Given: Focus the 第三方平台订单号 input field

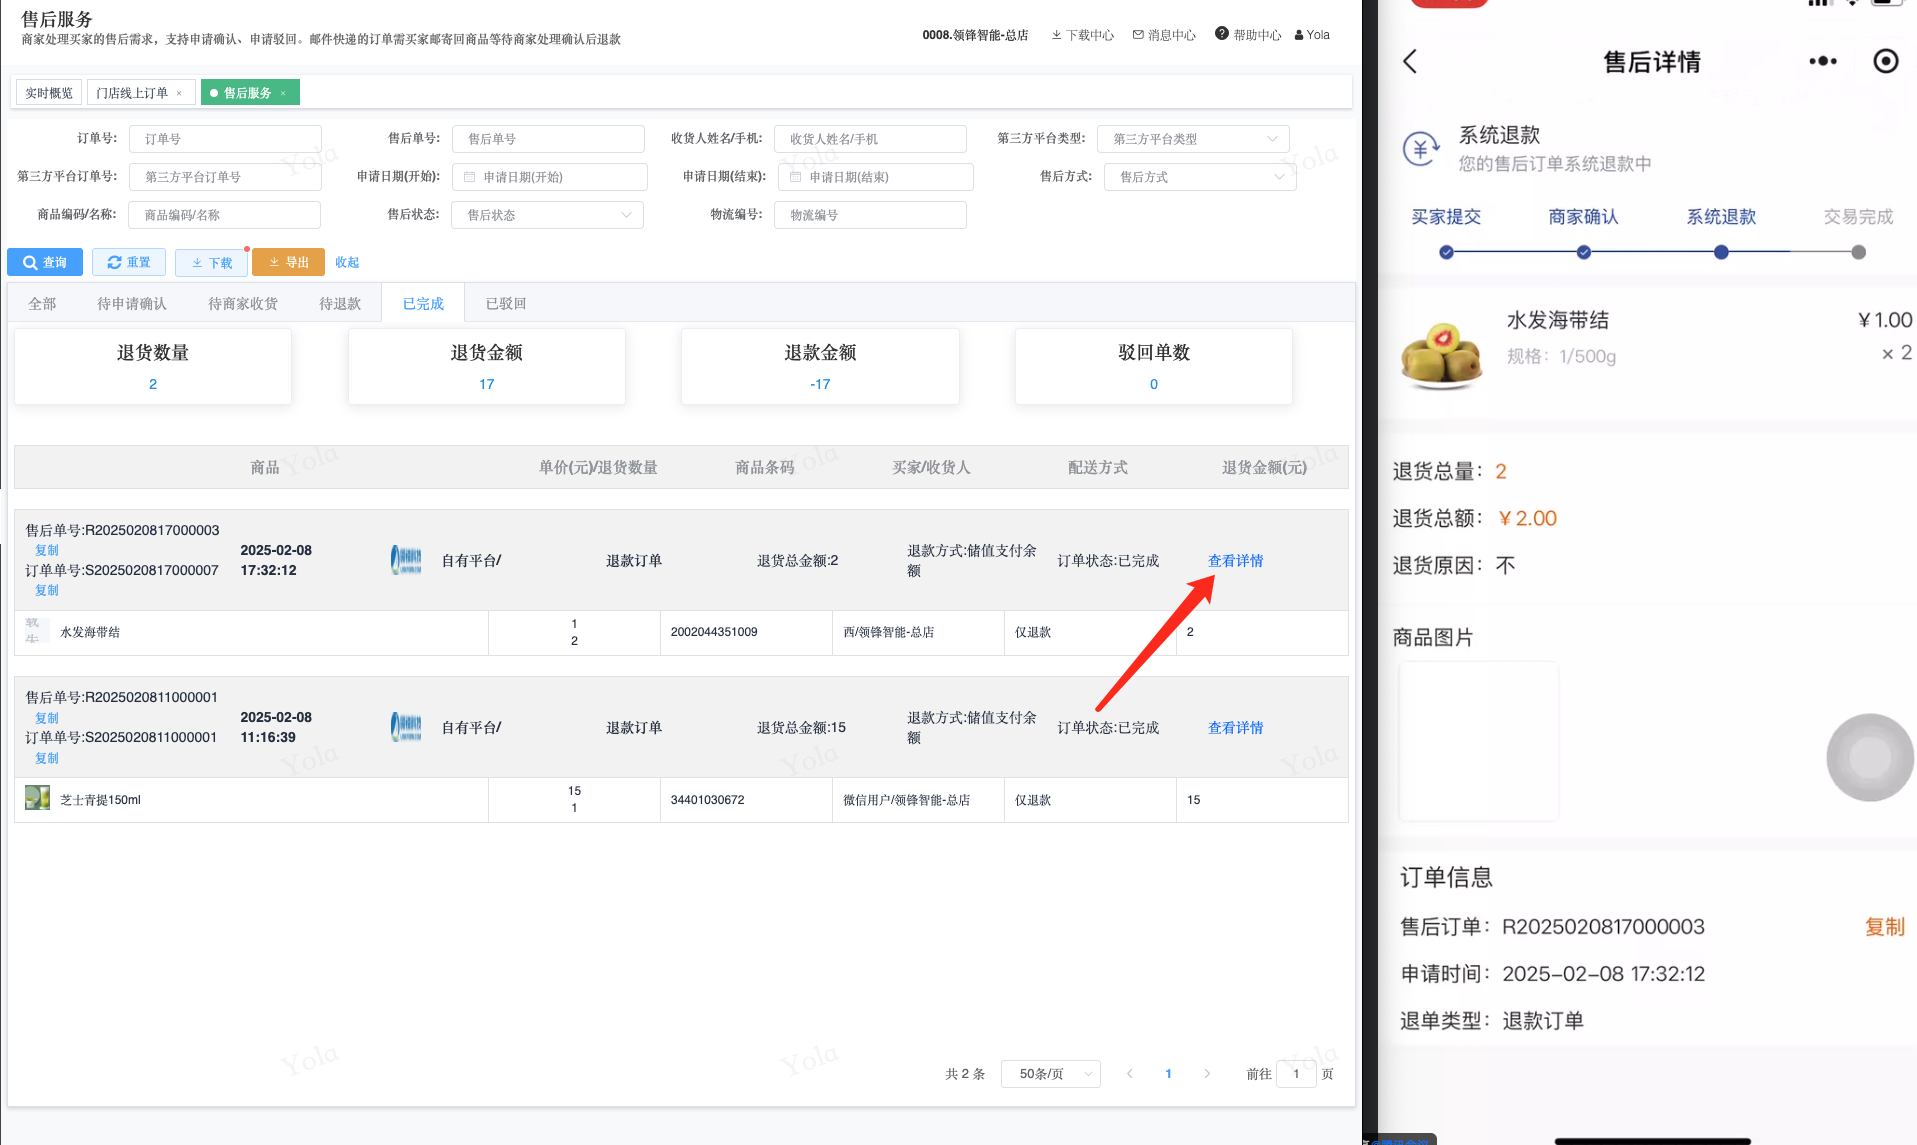Looking at the screenshot, I should pyautogui.click(x=225, y=177).
